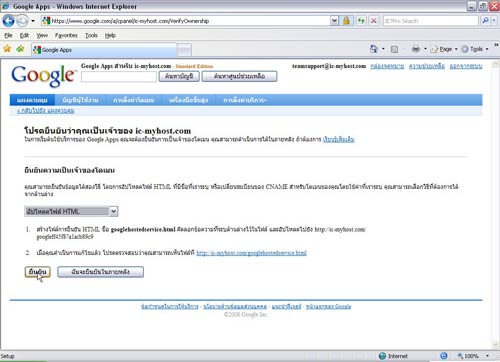Click the browser Forward arrow button
Image resolution: width=500 pixels, height=362 pixels.
pos(22,21)
